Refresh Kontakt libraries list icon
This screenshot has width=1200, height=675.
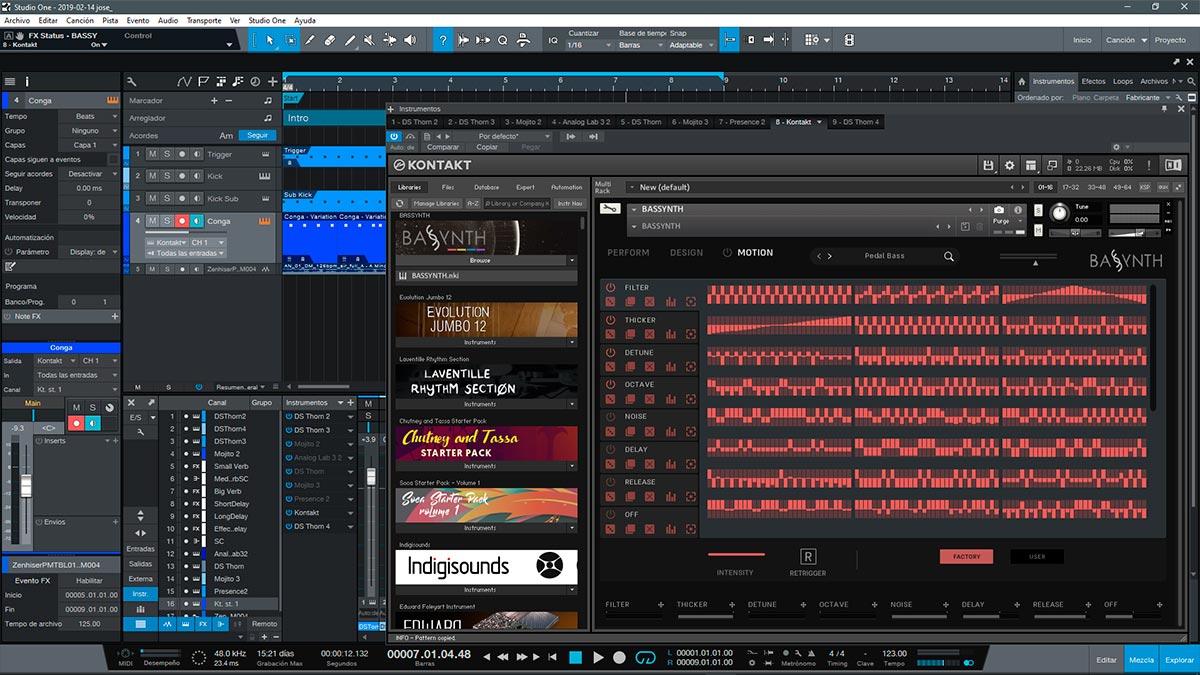[x=398, y=203]
